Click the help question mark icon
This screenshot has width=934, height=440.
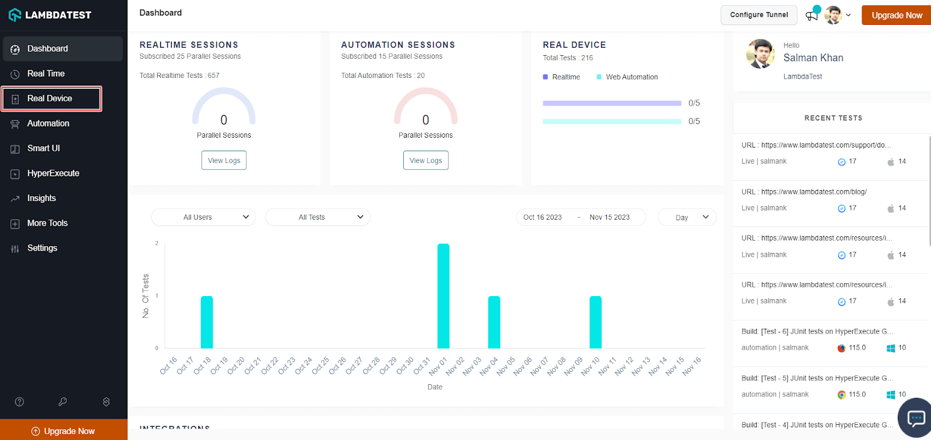19,402
